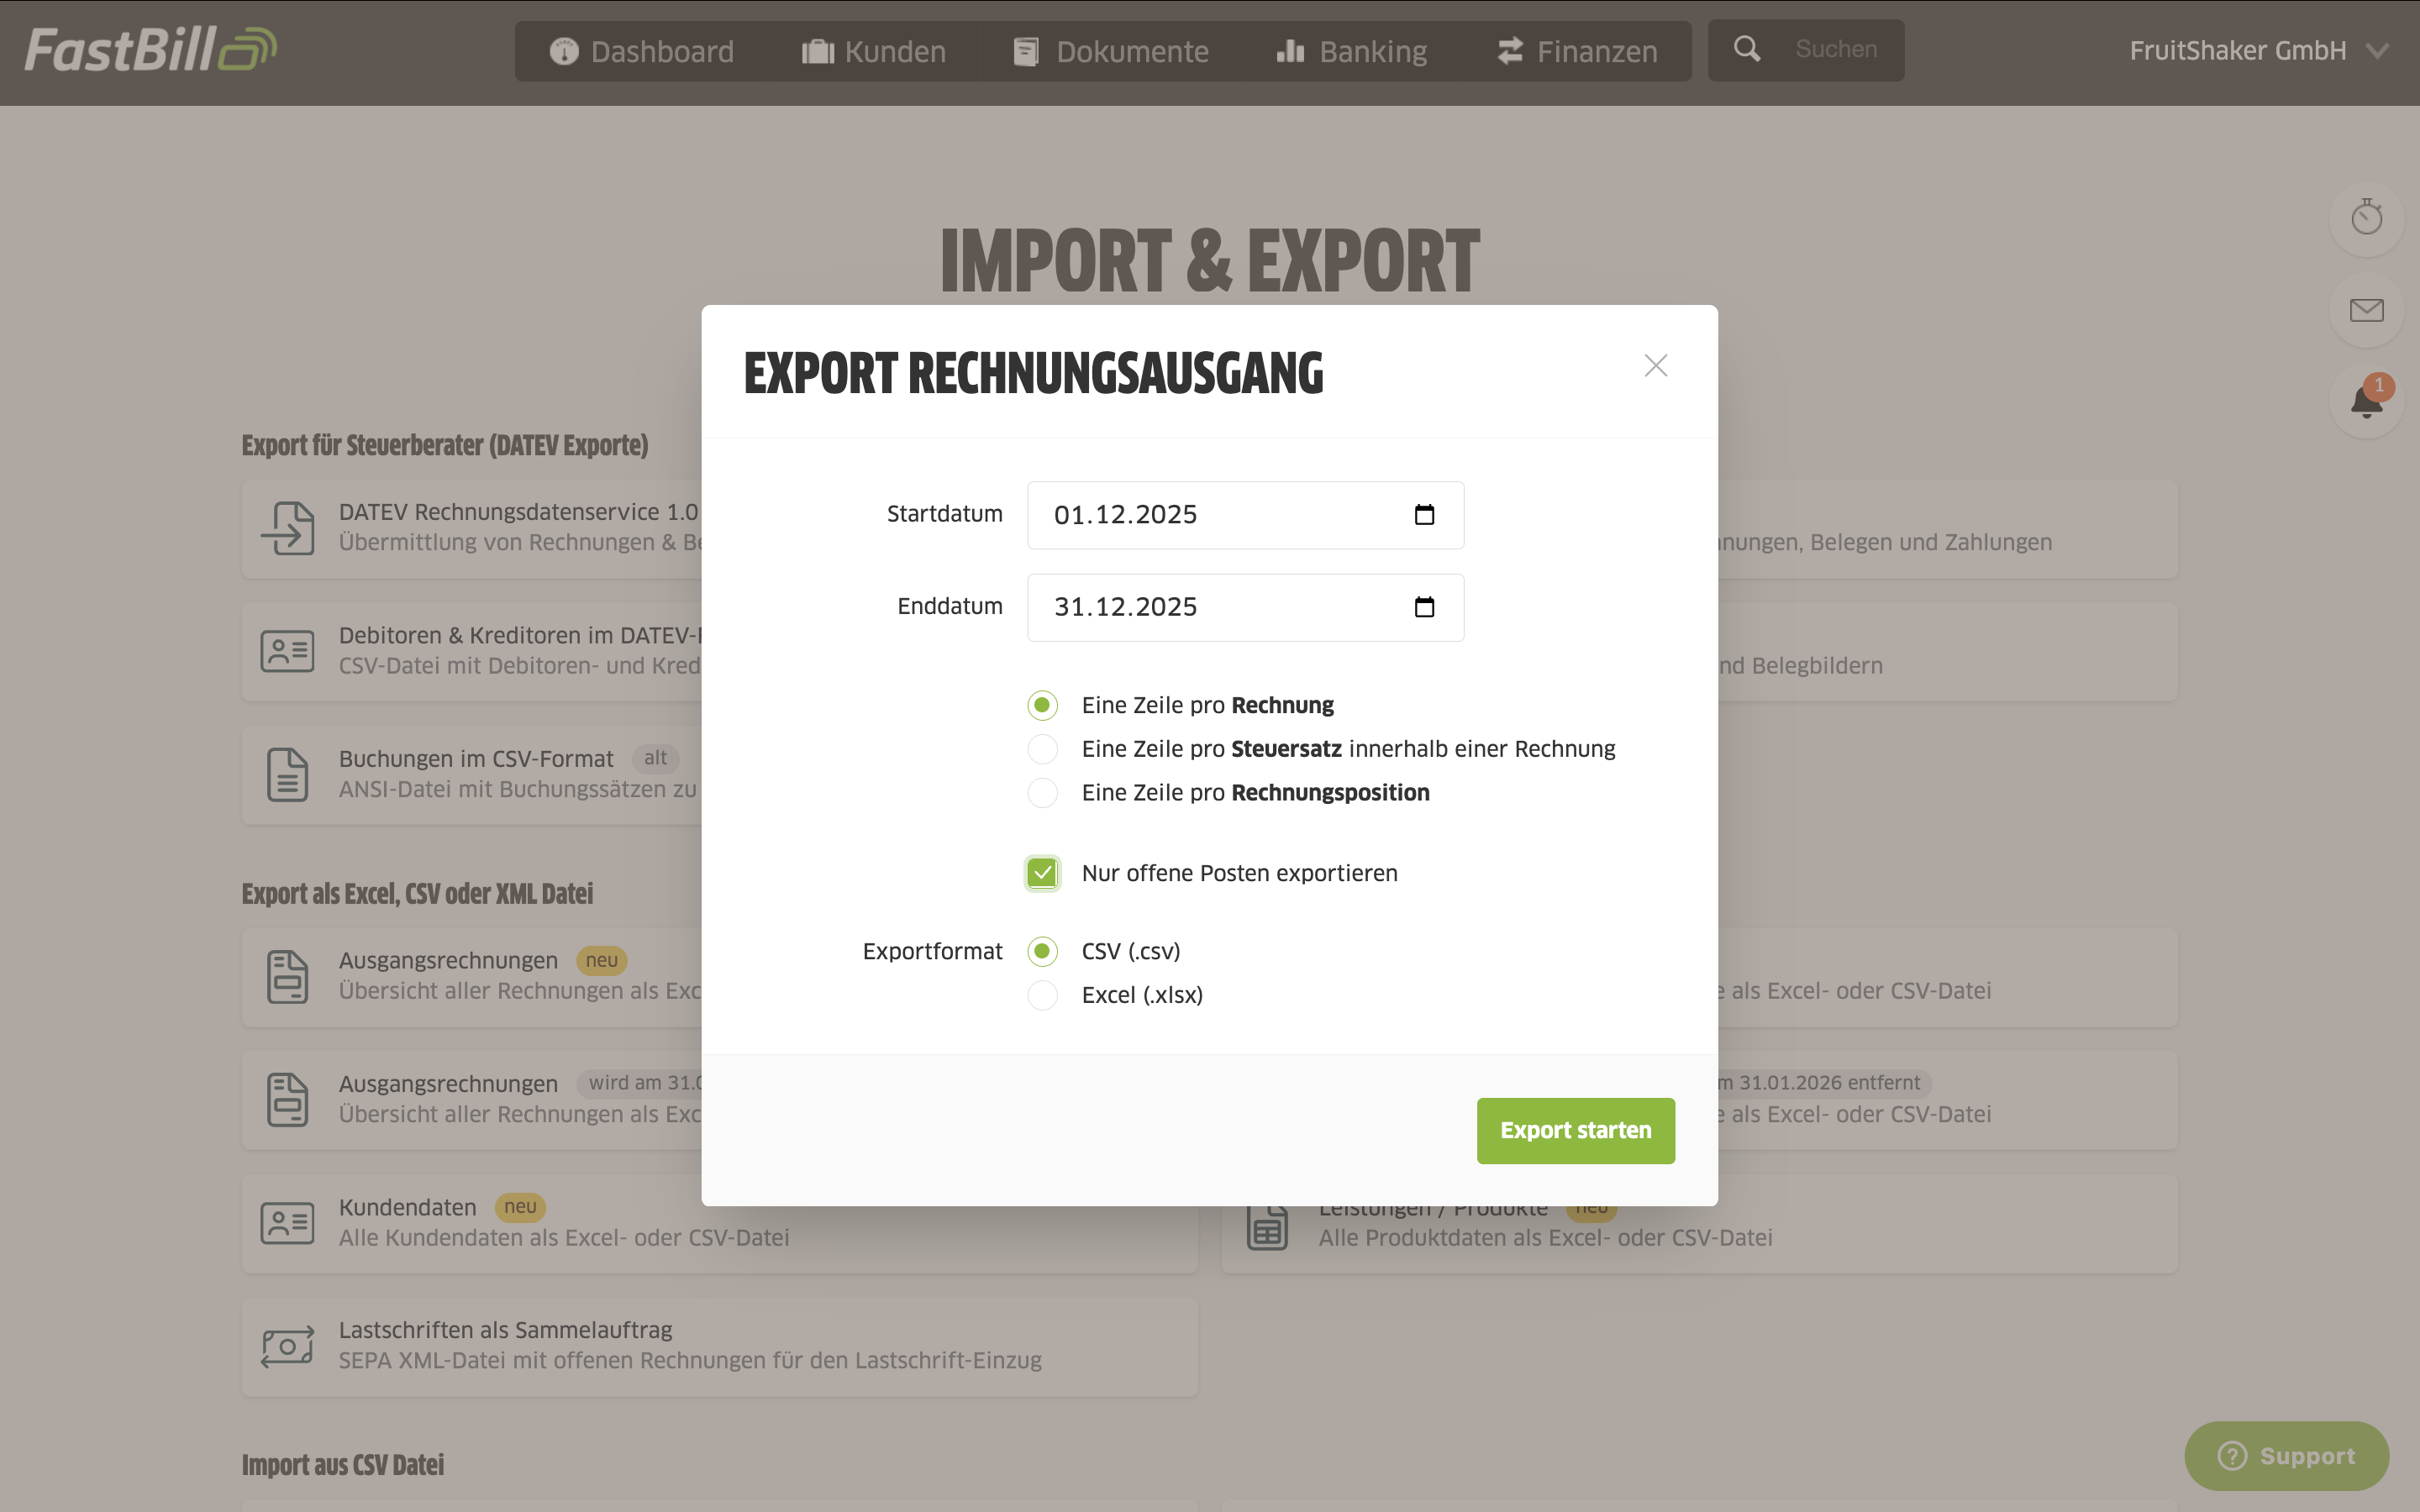Click the search magnifier icon

point(1747,49)
